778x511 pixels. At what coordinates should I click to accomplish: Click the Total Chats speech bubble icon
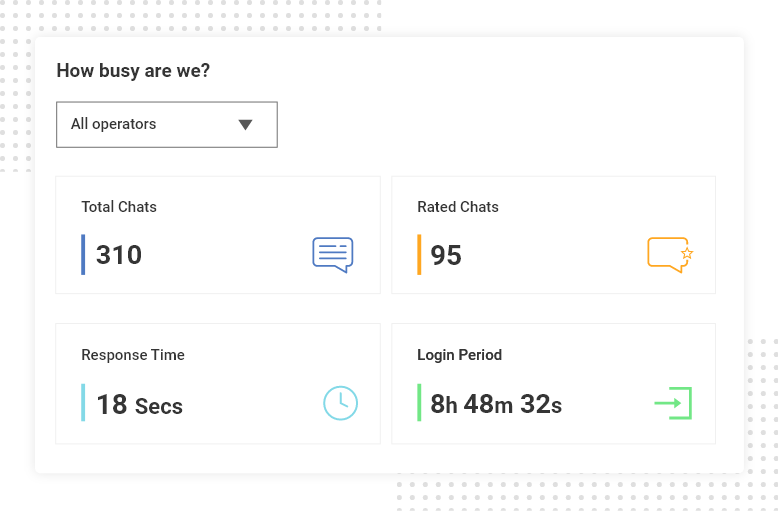click(332, 254)
